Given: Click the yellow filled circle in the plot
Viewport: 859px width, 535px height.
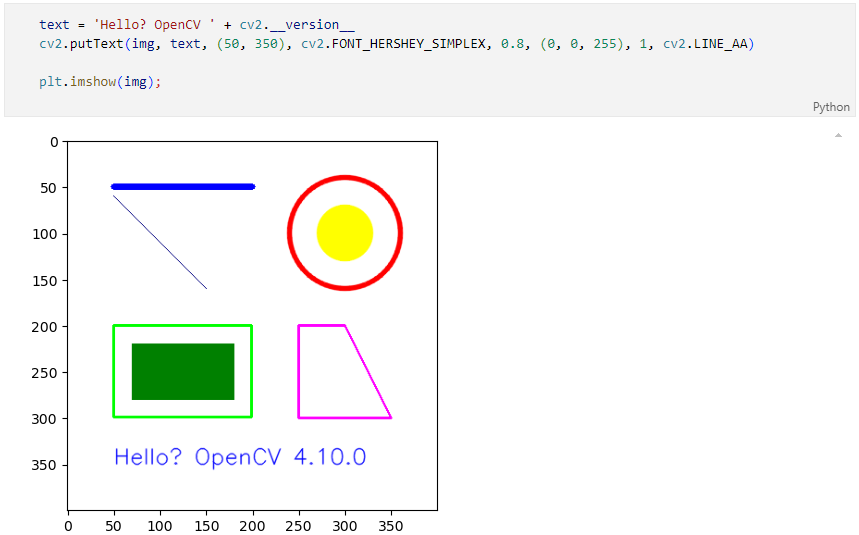Looking at the screenshot, I should pyautogui.click(x=345, y=233).
